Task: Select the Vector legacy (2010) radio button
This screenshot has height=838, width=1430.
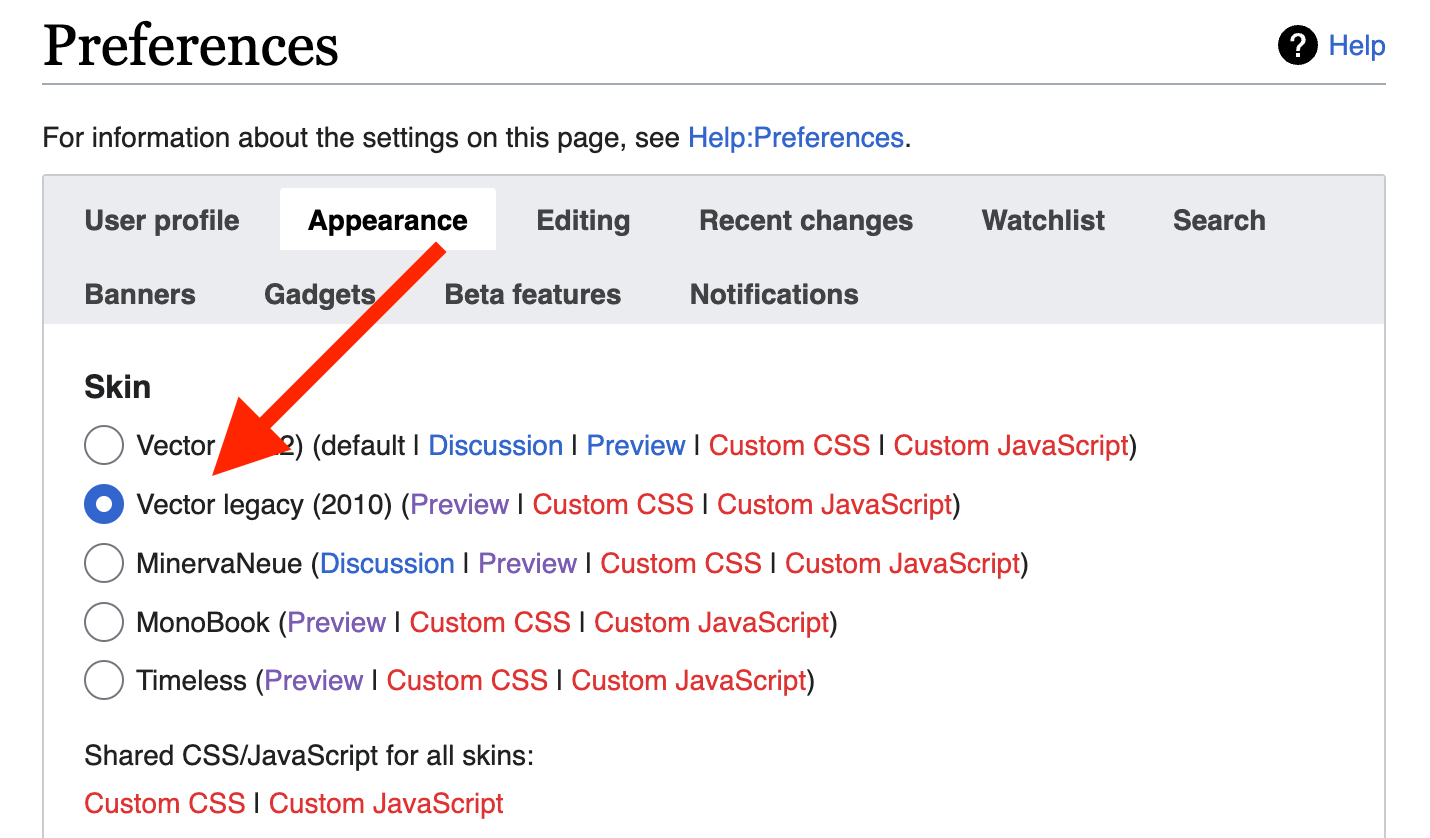Action: click(x=104, y=505)
